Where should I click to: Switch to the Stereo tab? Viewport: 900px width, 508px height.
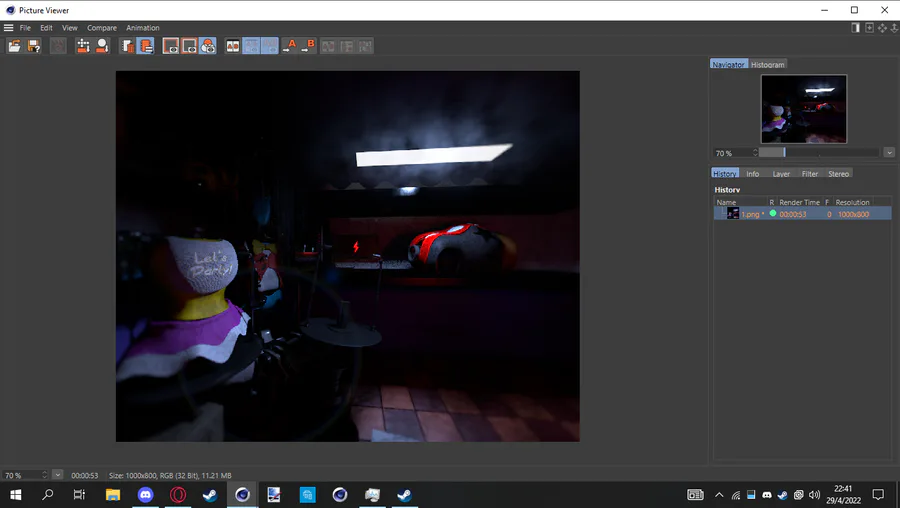(839, 173)
